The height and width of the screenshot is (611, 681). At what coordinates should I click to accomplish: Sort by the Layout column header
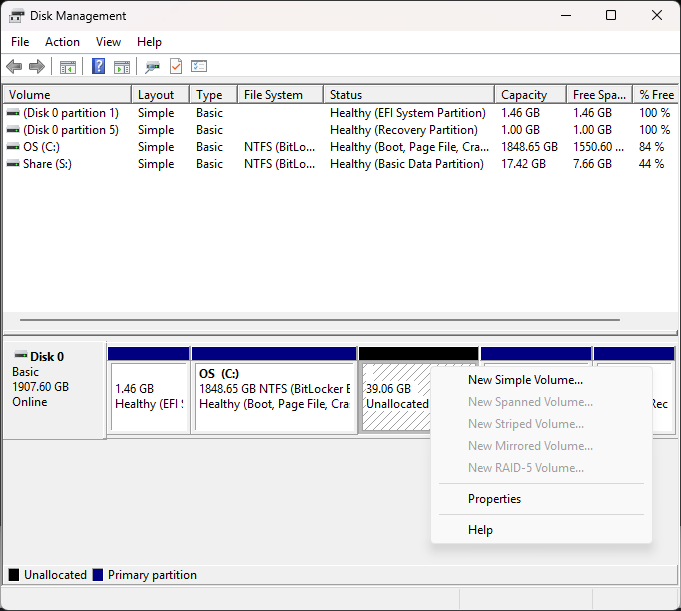[x=160, y=95]
